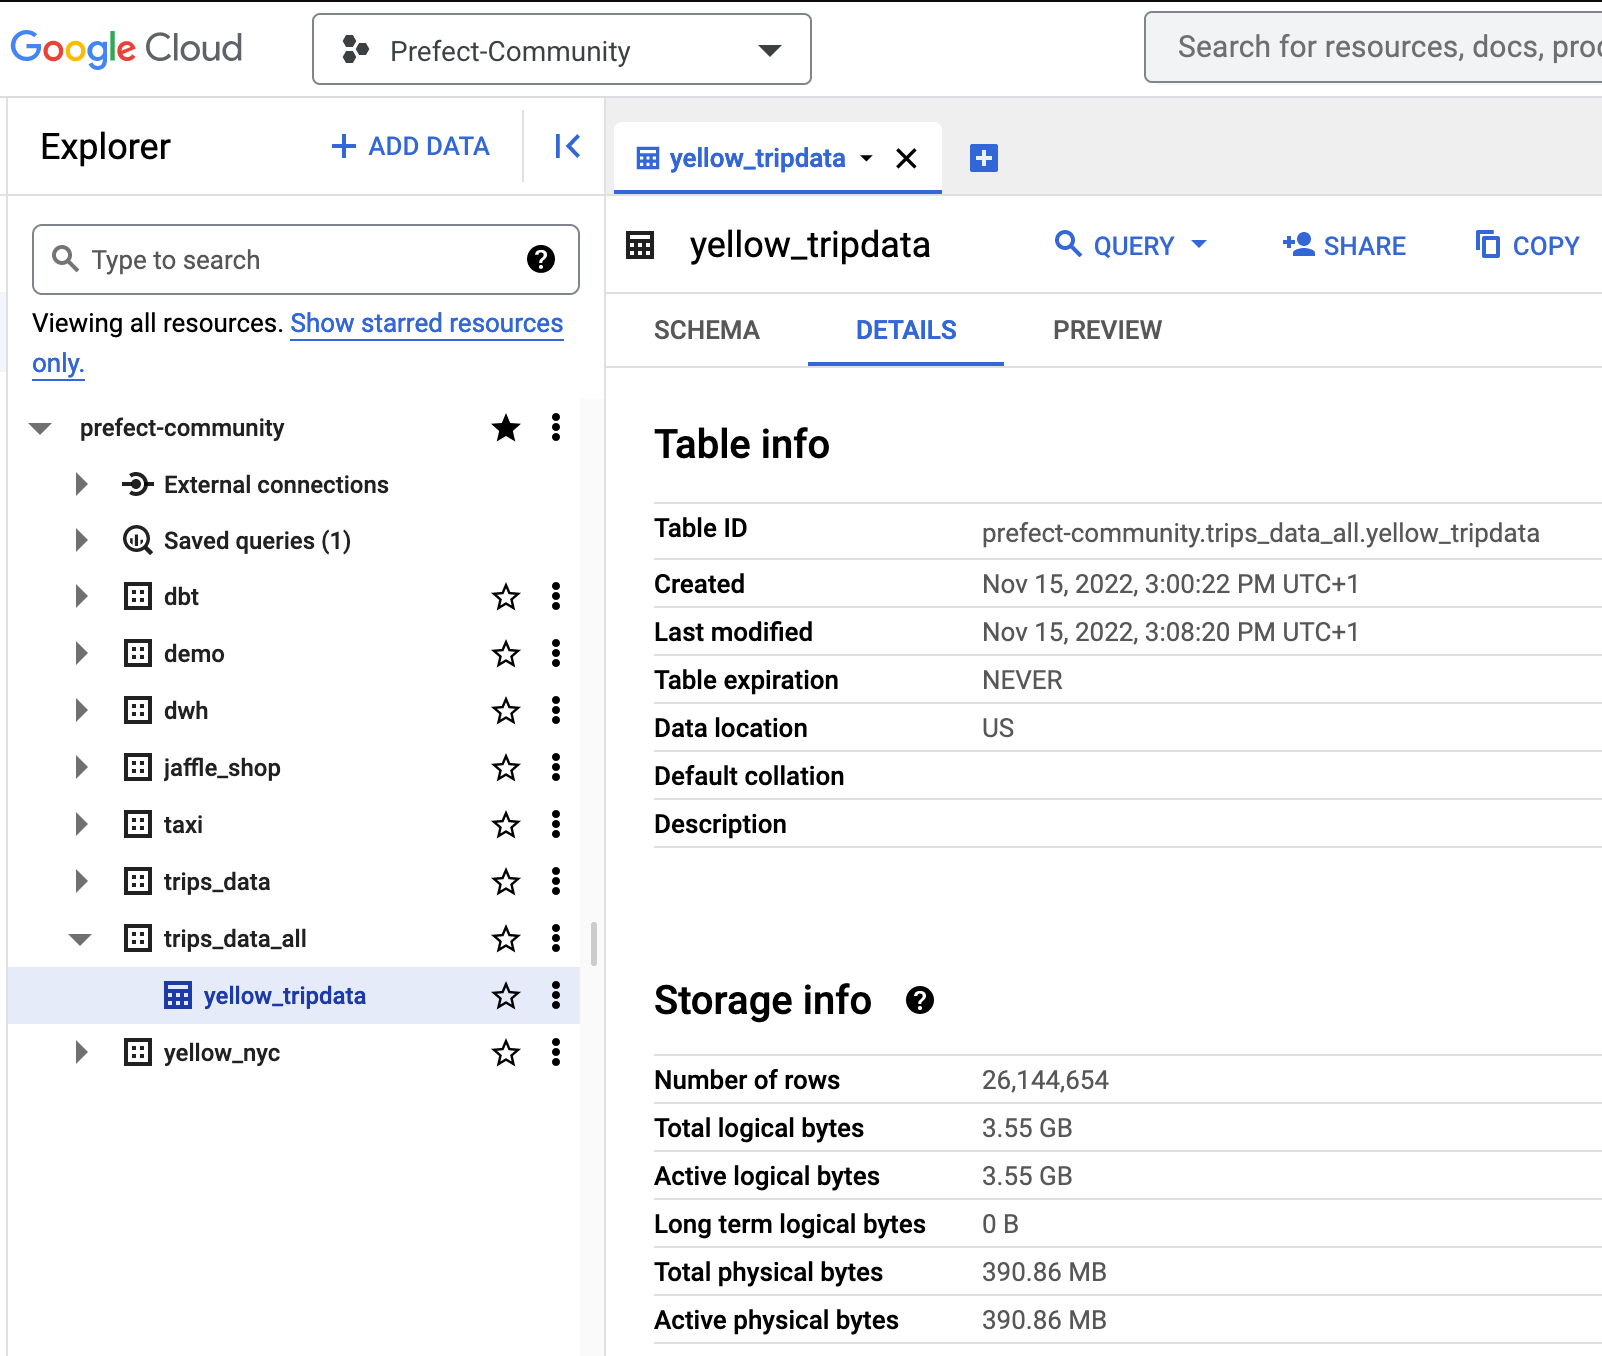Open yellow_nyc actions menu
Viewport: 1602px width, 1356px height.
[x=556, y=1053]
